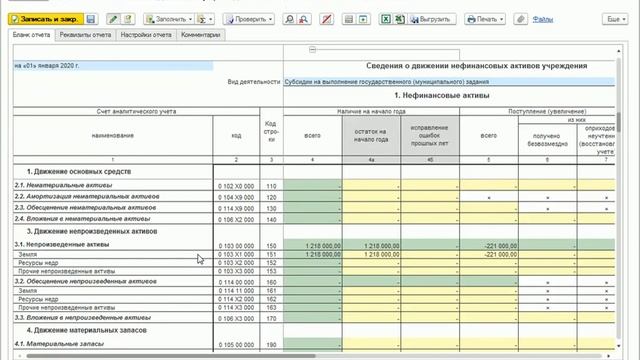Select the 4.1. Материальные запасы row
This screenshot has height=360, width=640.
[59, 344]
